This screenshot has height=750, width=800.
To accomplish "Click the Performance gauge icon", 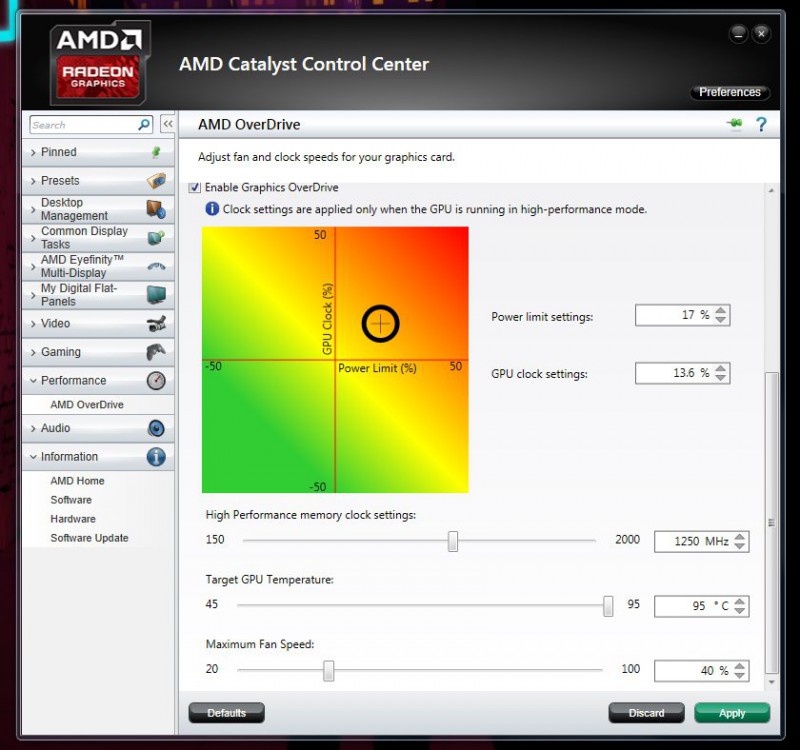I will point(156,381).
